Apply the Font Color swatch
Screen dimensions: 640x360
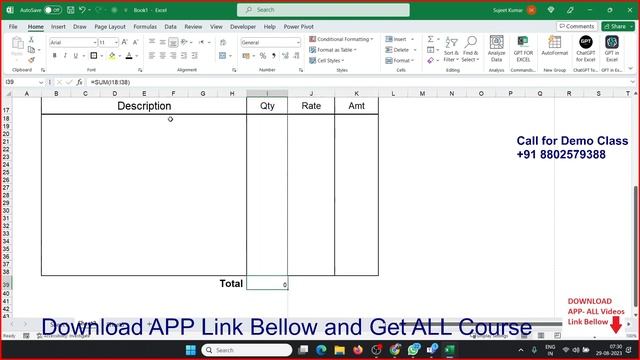pyautogui.click(x=129, y=56)
